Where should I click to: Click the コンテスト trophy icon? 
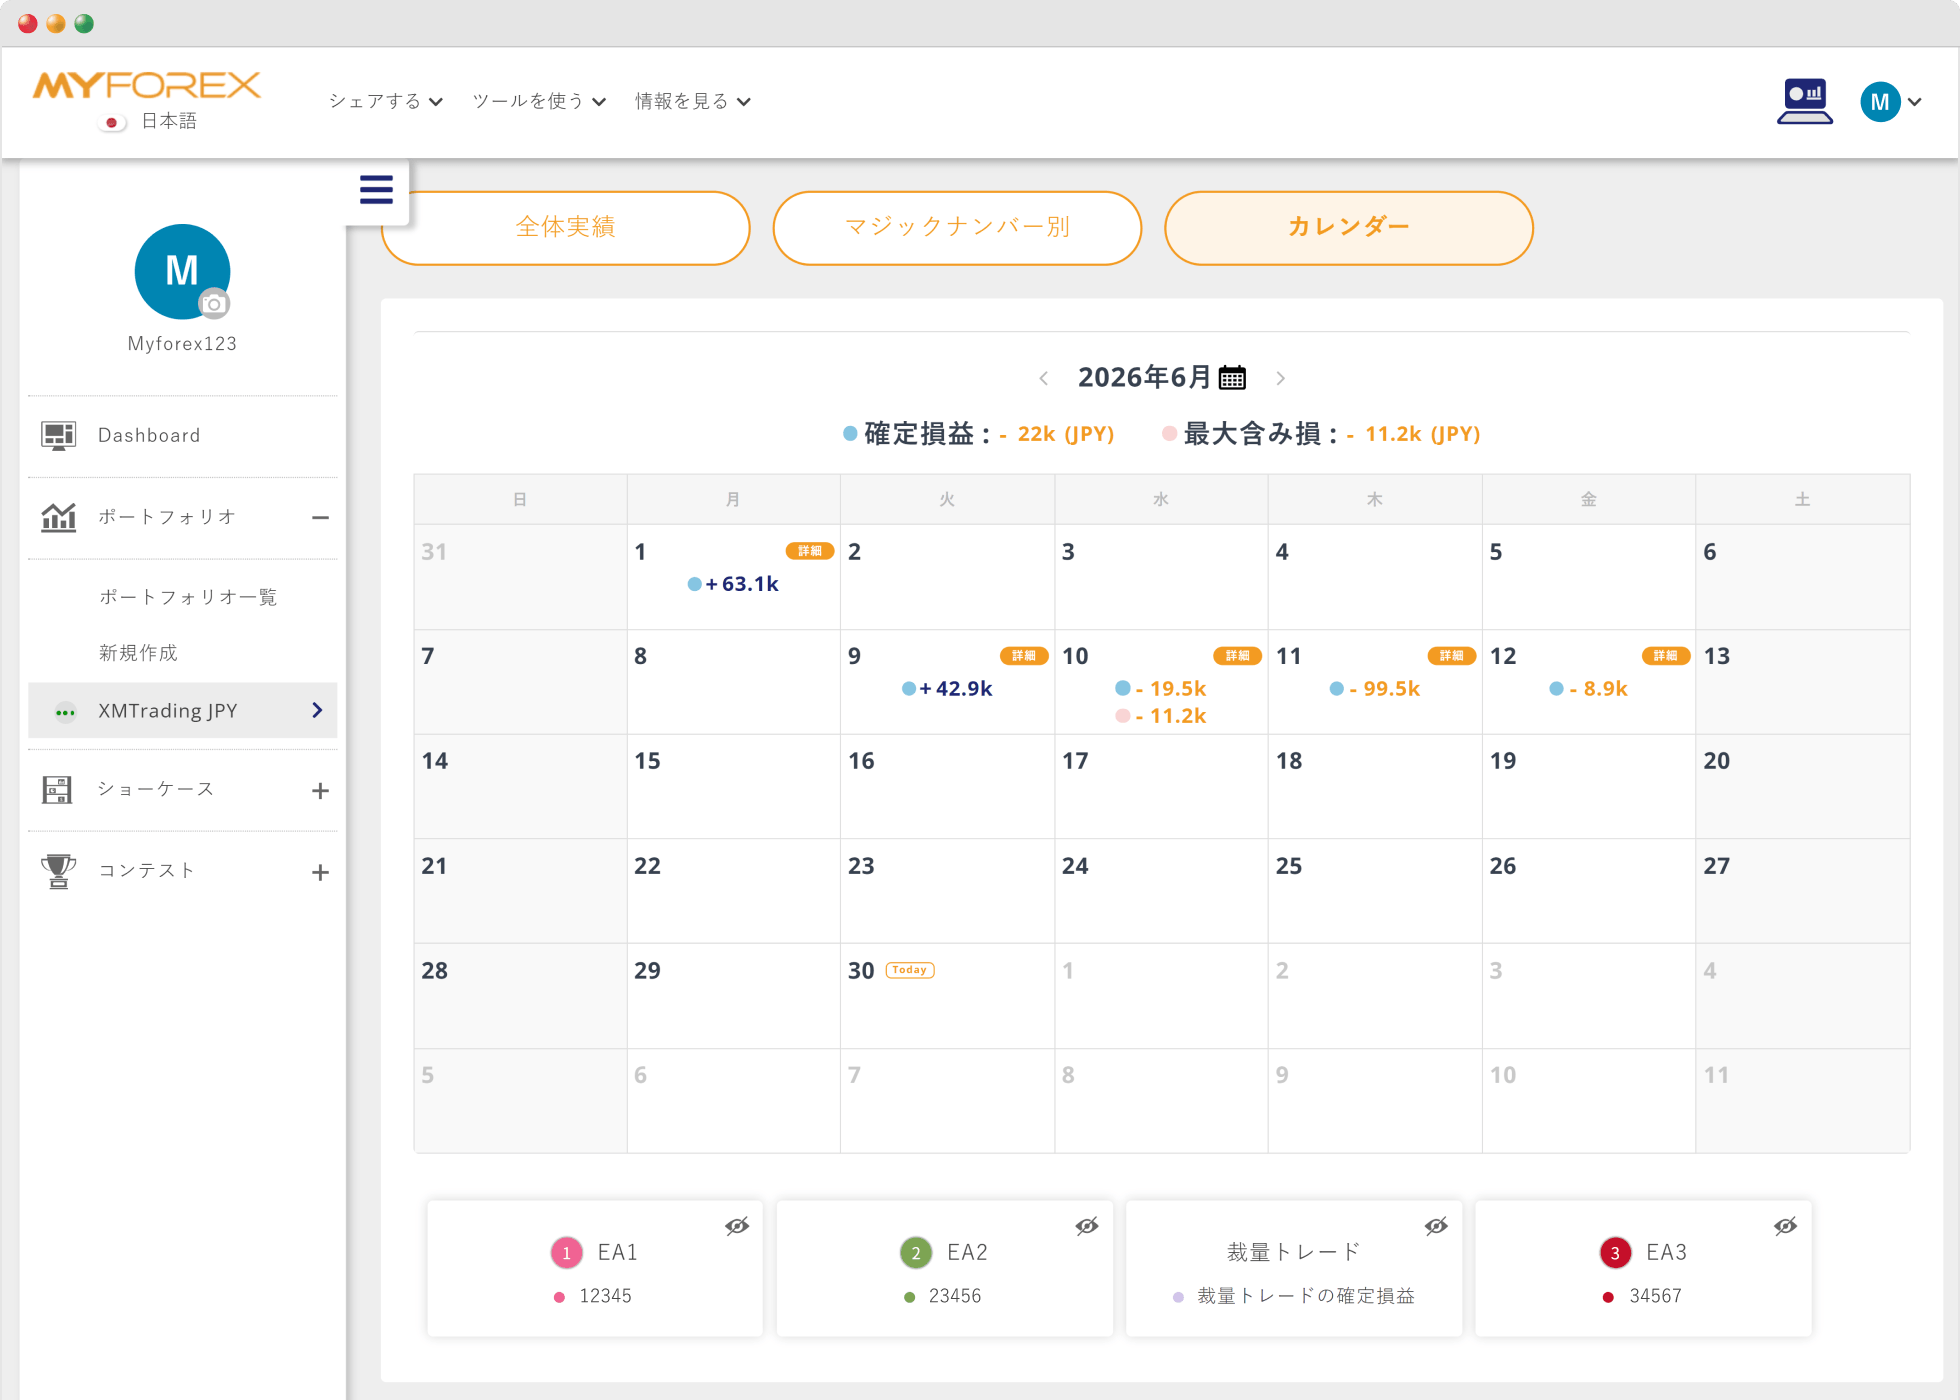[x=58, y=870]
